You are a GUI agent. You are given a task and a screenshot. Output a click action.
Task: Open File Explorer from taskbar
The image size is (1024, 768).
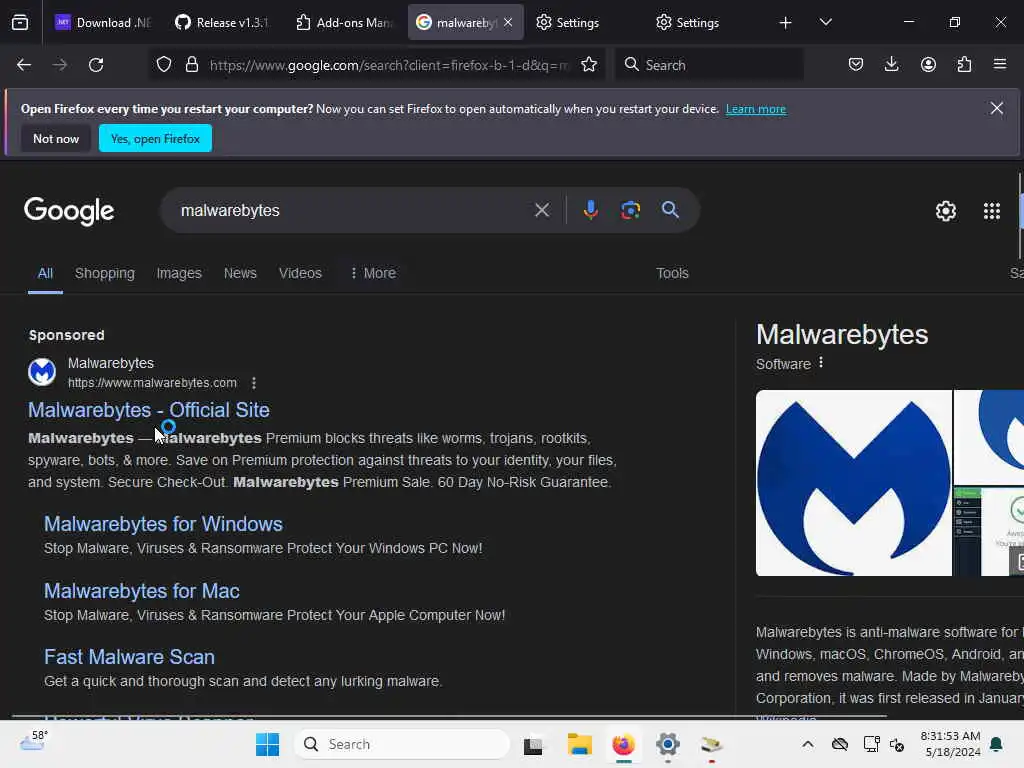tap(579, 744)
